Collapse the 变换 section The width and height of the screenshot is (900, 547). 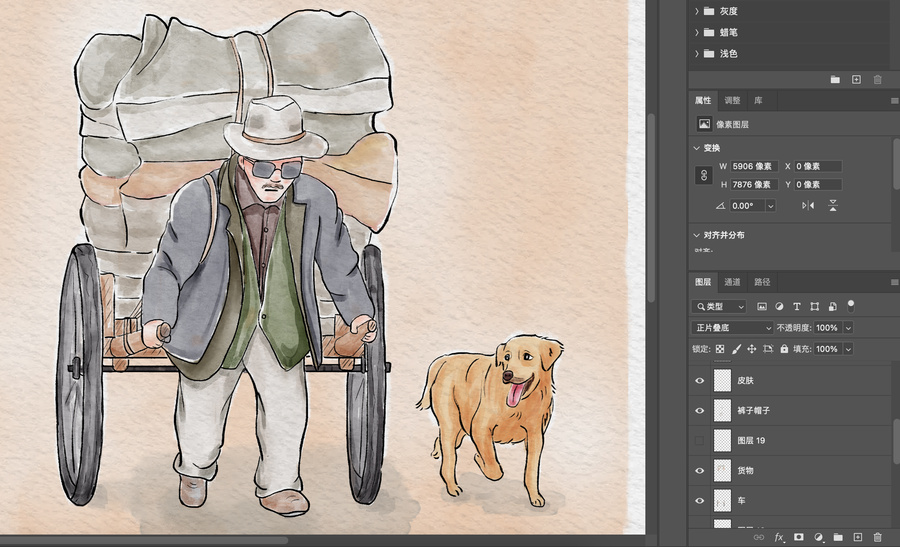[x=696, y=148]
